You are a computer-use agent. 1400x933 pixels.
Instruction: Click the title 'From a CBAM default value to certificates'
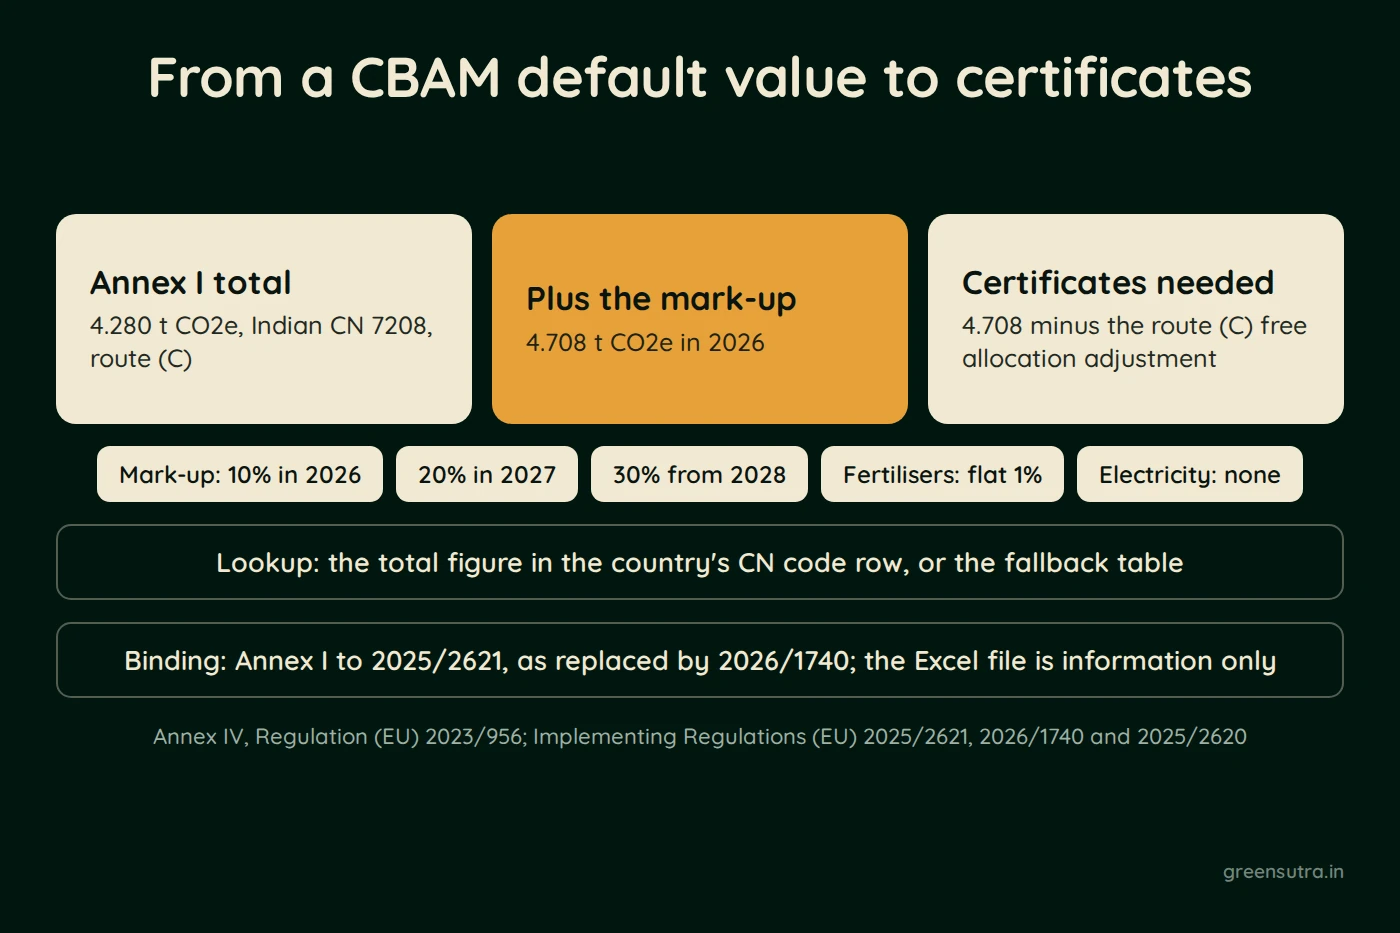click(700, 78)
